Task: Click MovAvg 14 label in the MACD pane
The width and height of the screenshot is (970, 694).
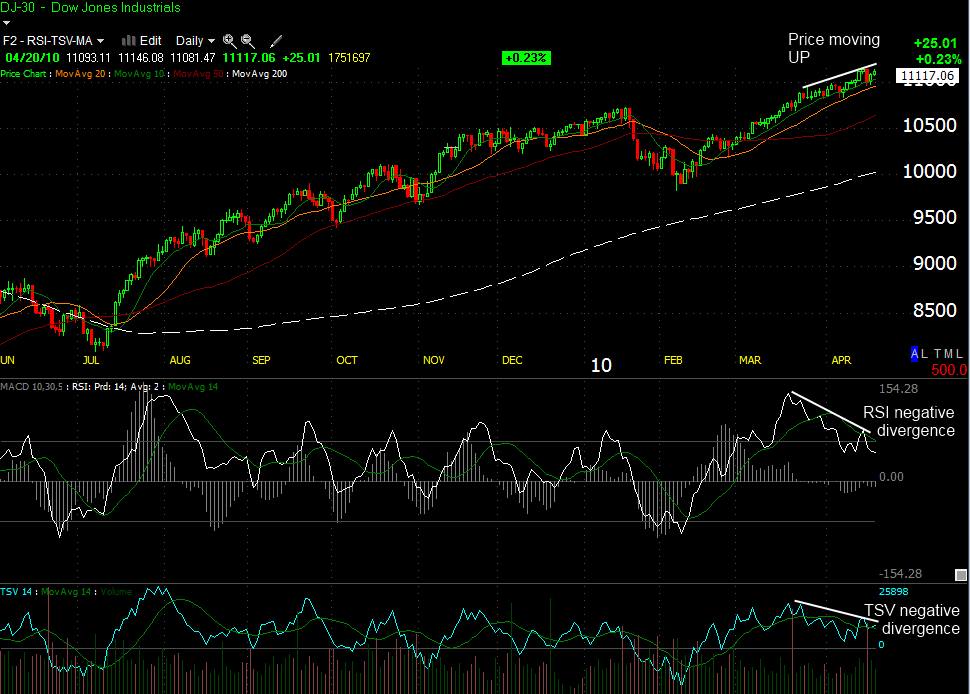Action: [x=193, y=387]
